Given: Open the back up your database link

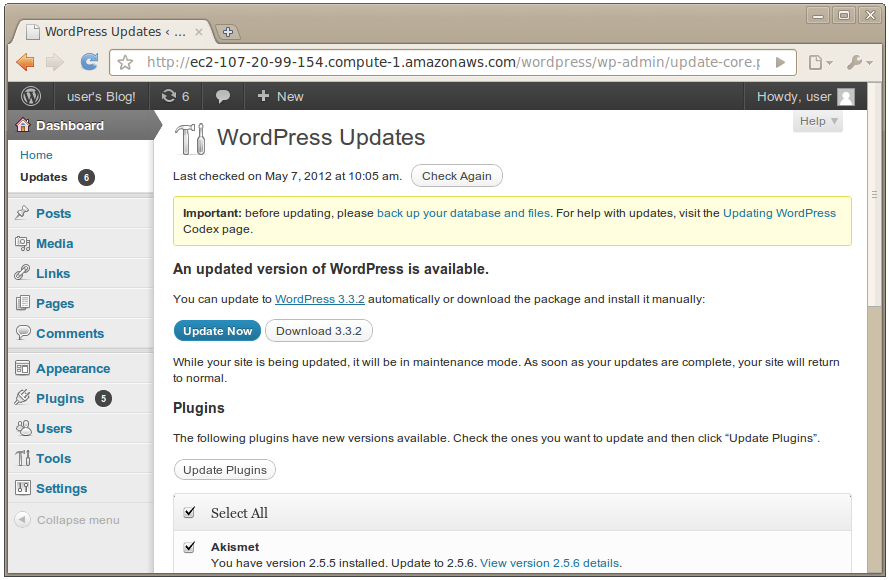Looking at the screenshot, I should (463, 213).
